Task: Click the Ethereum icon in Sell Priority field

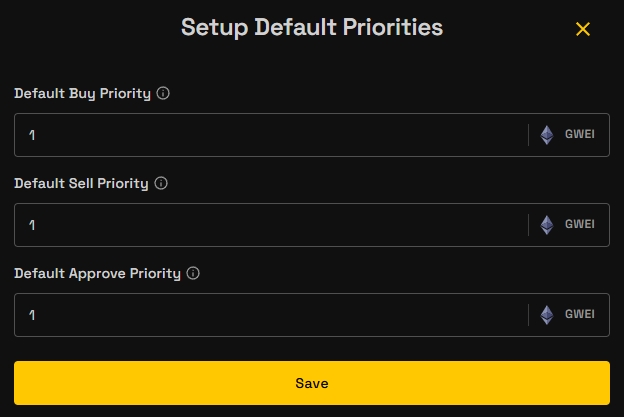Action: coord(547,225)
